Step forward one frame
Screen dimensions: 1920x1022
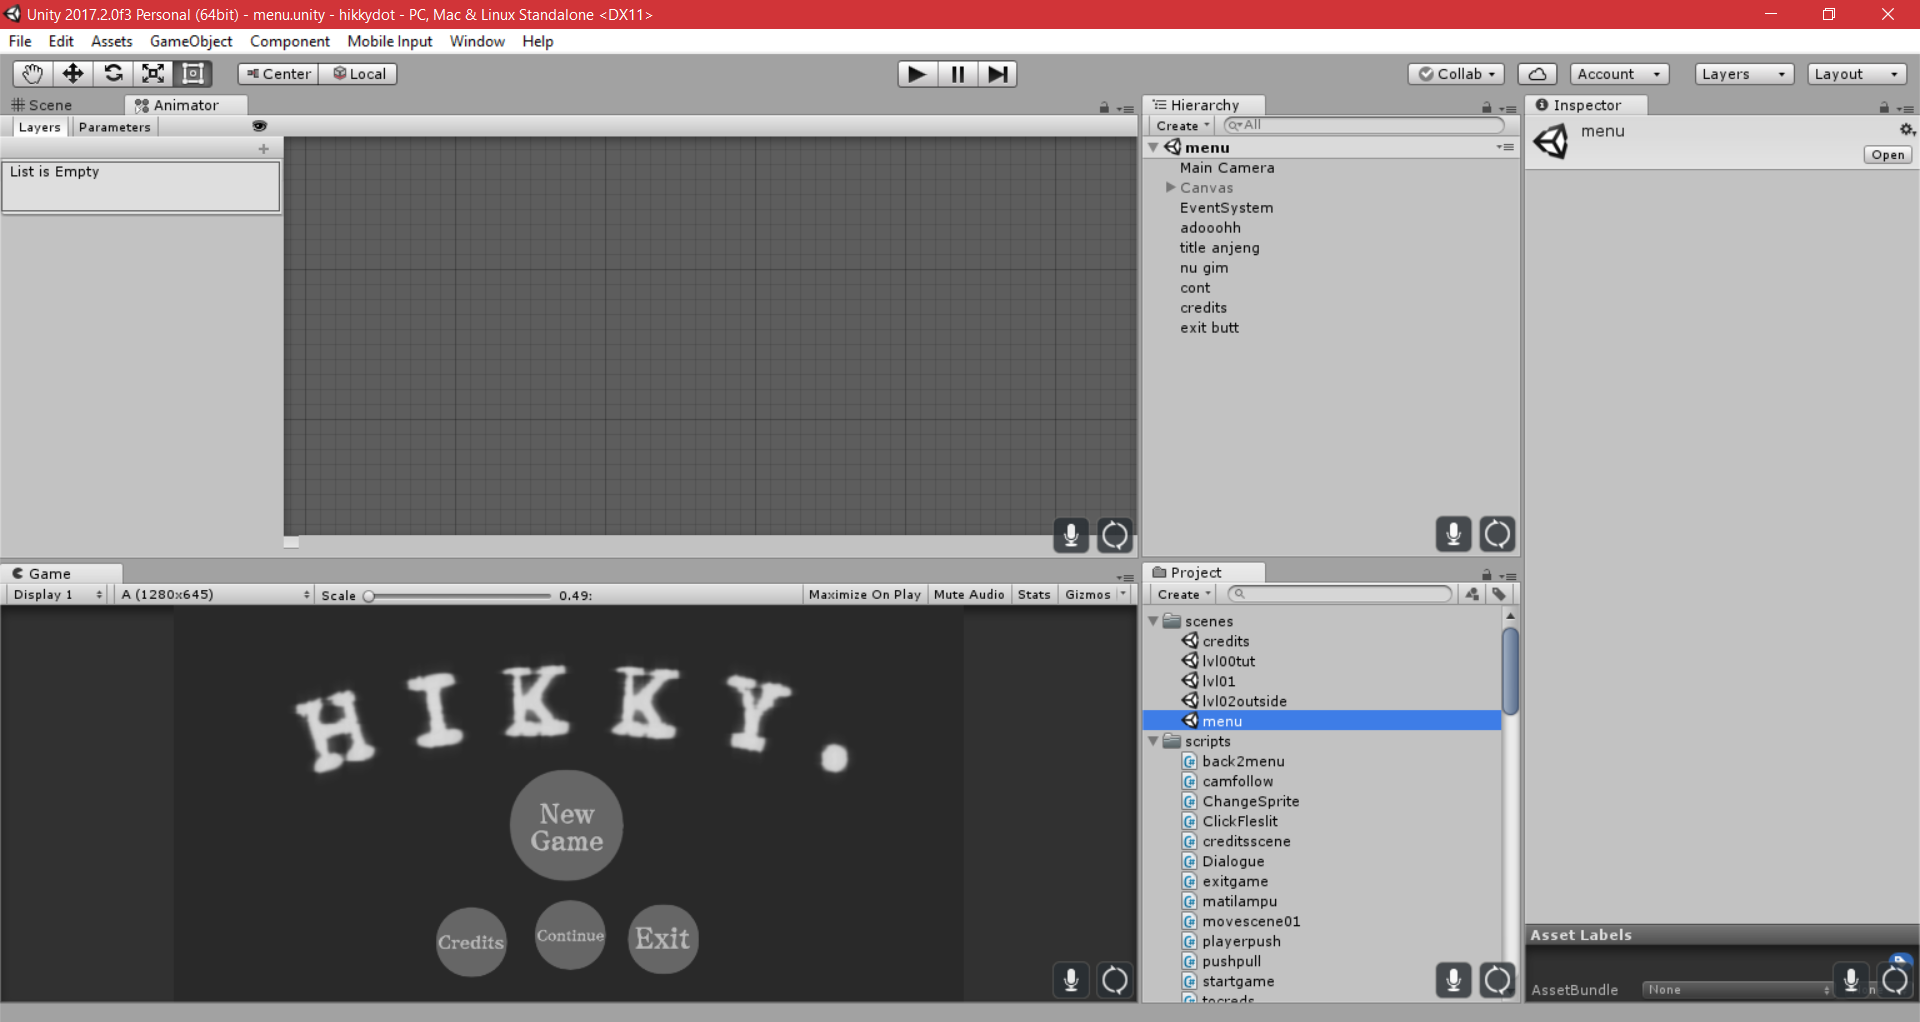click(x=997, y=74)
